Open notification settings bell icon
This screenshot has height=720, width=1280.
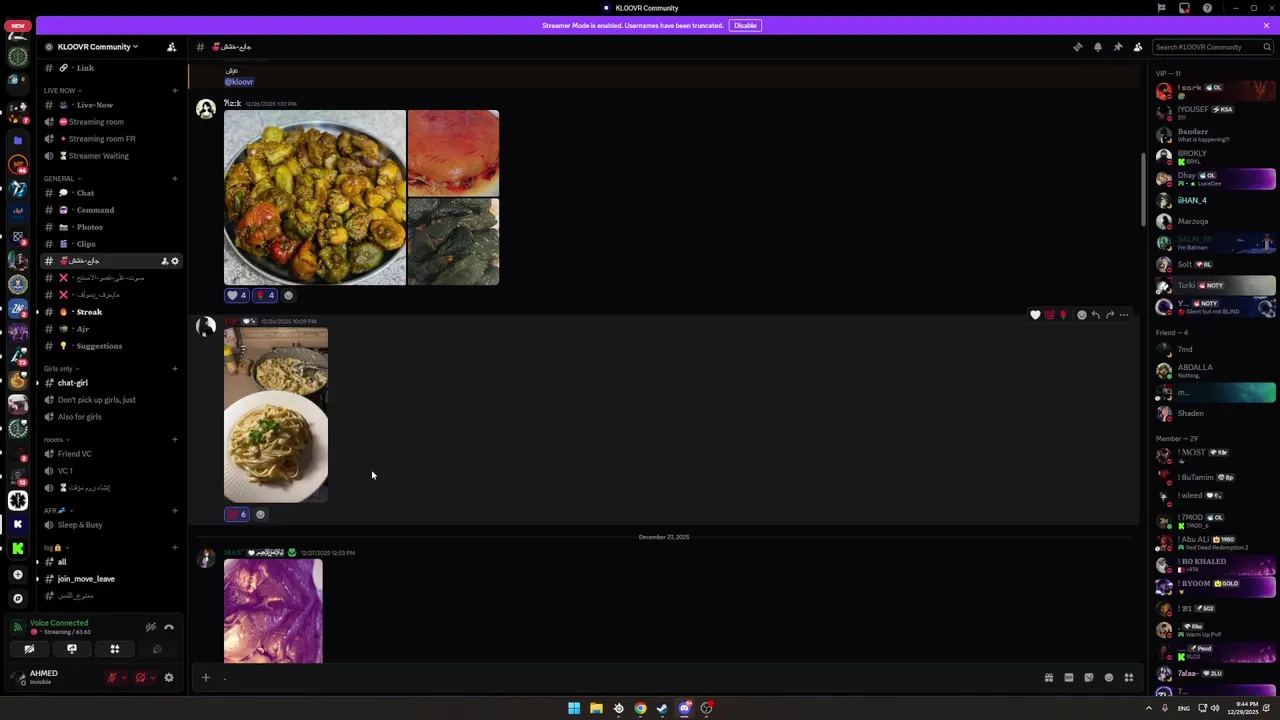[x=1097, y=47]
